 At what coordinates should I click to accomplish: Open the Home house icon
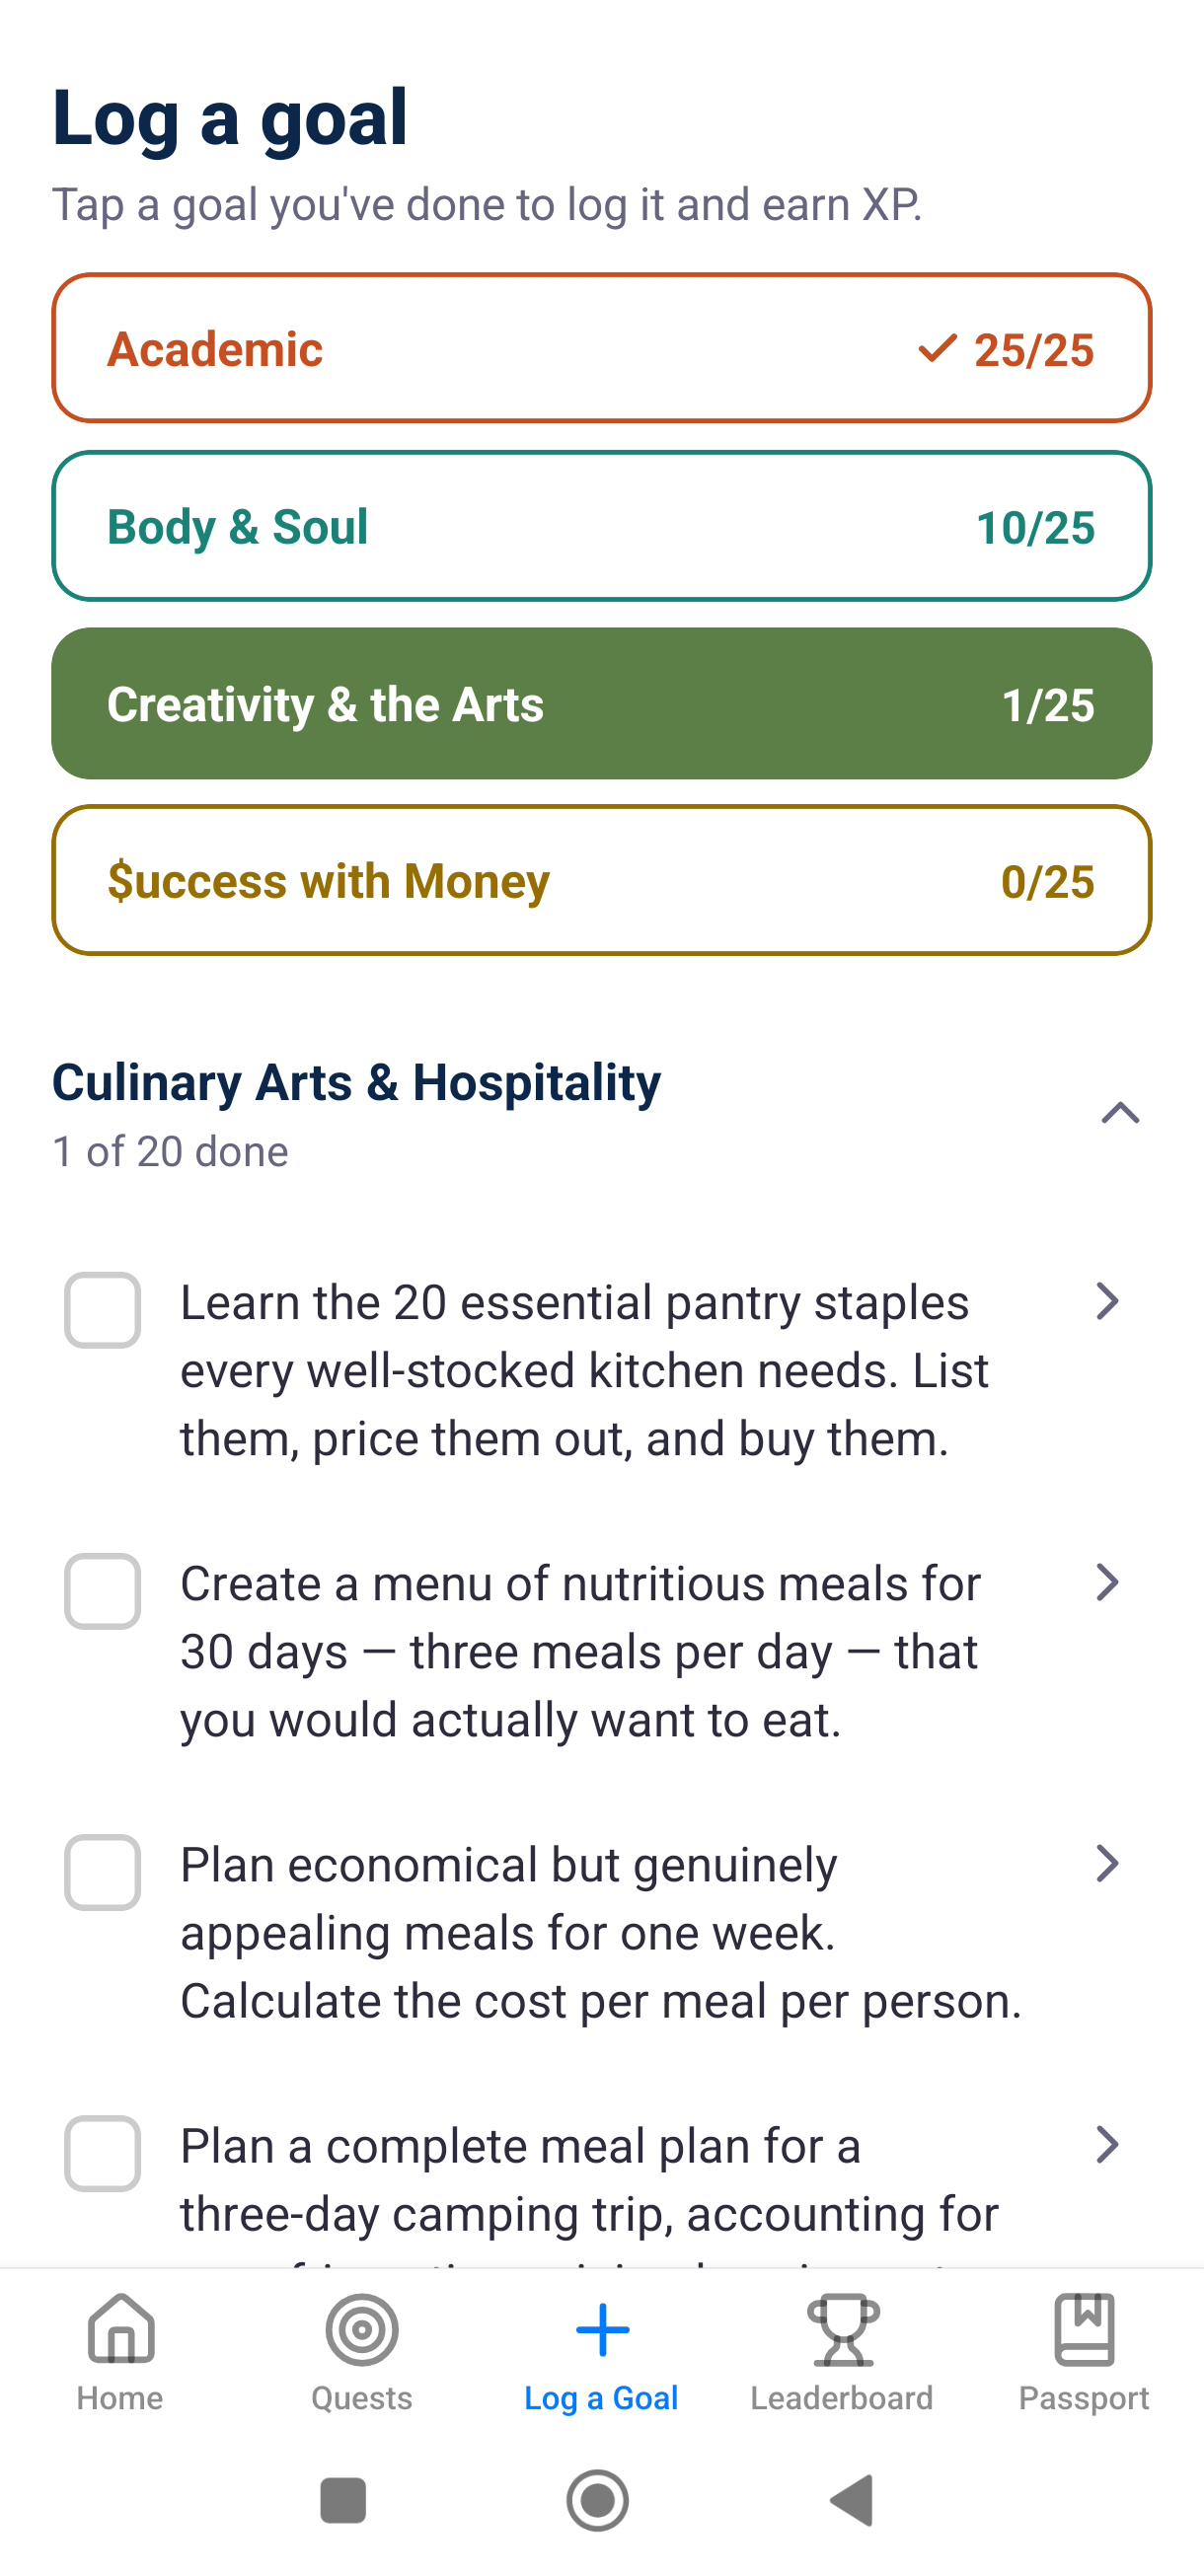(120, 2329)
